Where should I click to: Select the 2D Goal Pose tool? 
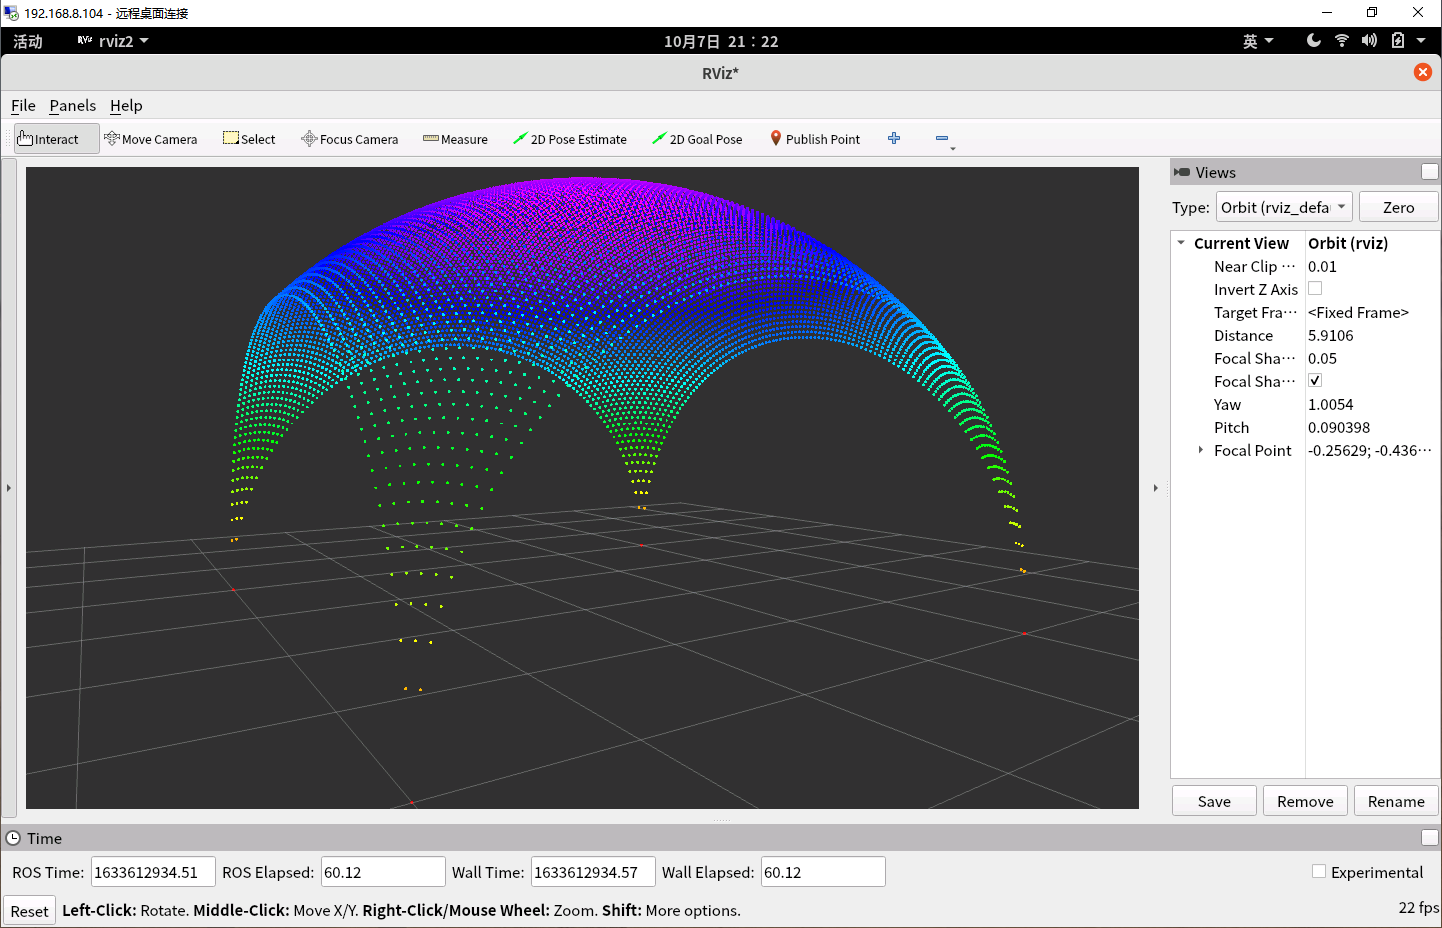click(697, 139)
